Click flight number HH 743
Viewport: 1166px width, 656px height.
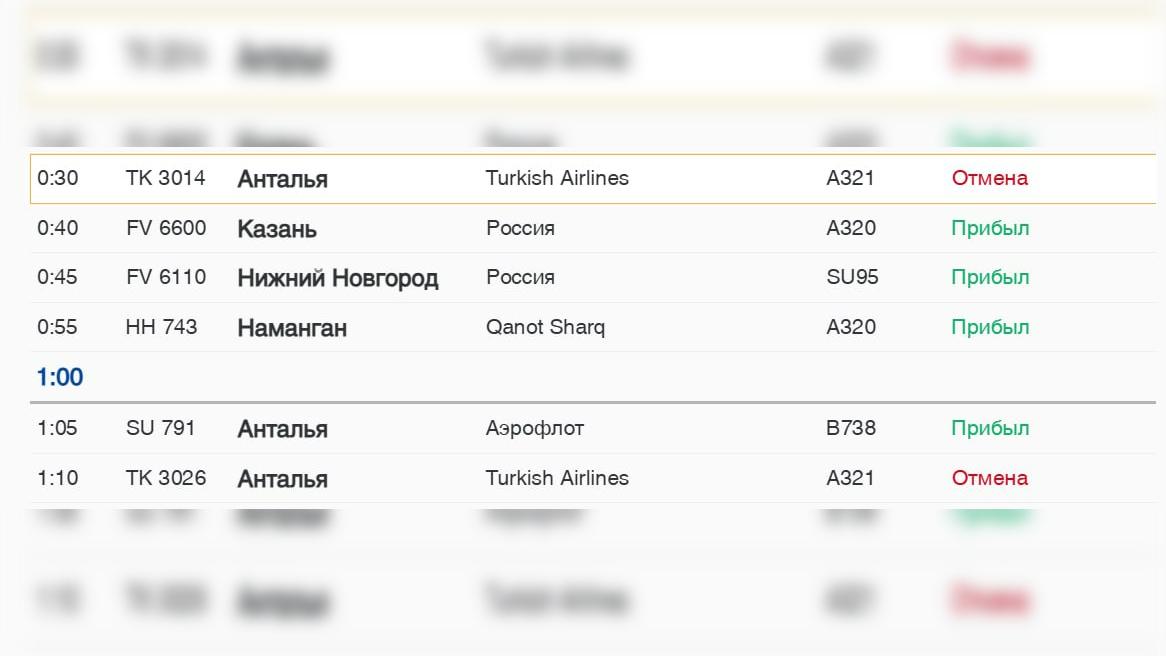click(161, 327)
